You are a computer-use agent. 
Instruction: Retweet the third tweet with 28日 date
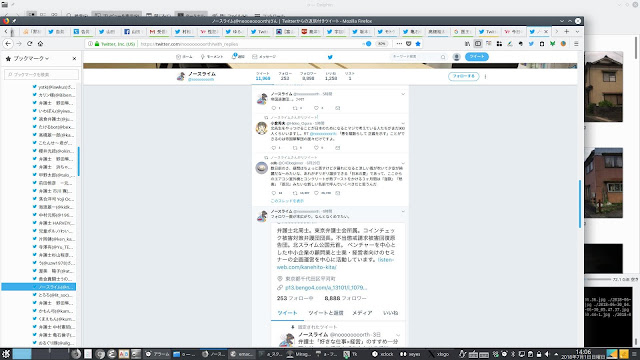(x=295, y=193)
